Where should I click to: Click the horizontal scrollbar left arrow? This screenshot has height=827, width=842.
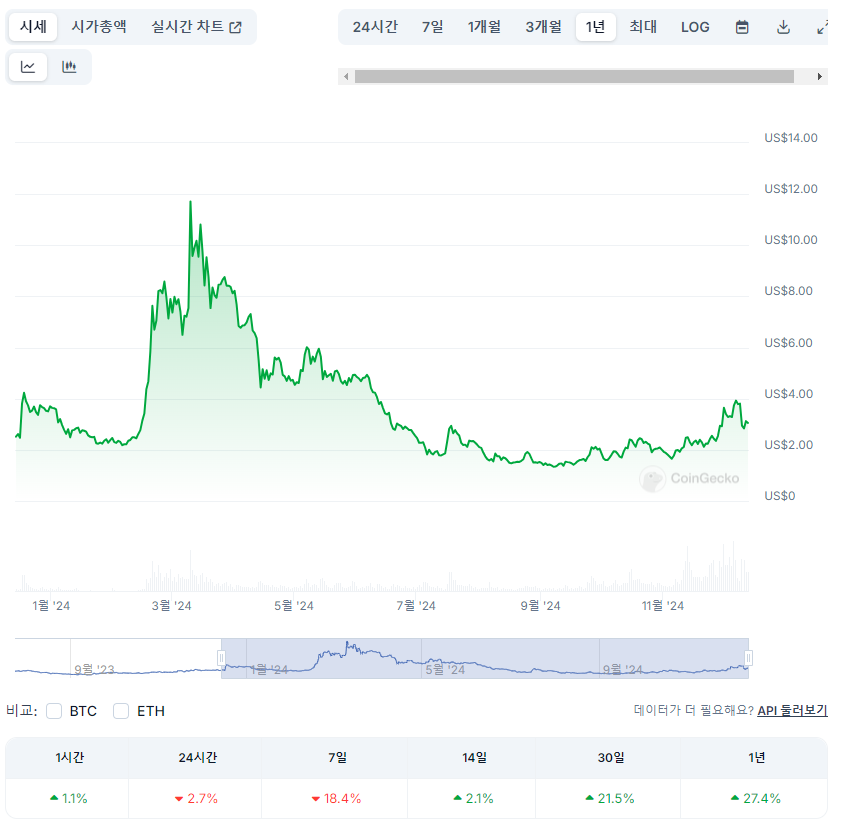coord(346,77)
